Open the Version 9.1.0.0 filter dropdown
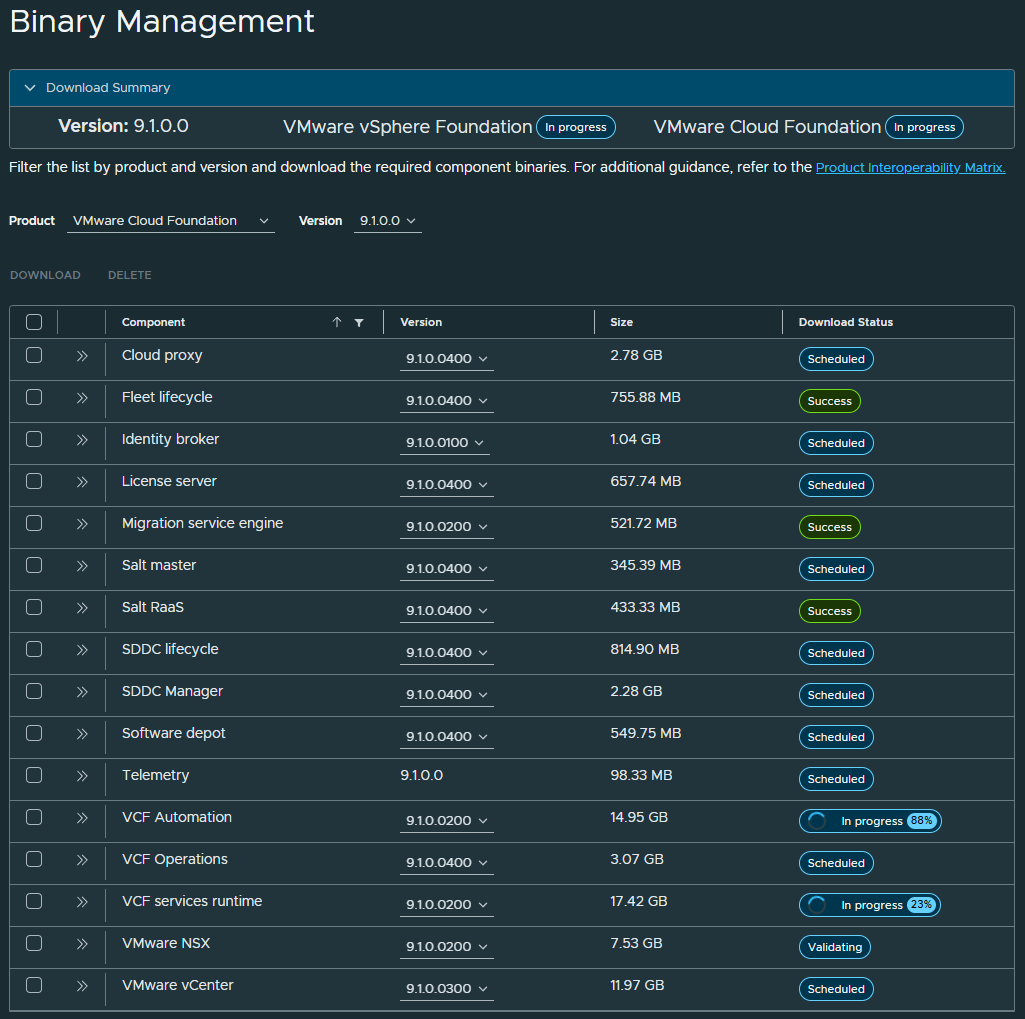This screenshot has width=1025, height=1019. 388,221
